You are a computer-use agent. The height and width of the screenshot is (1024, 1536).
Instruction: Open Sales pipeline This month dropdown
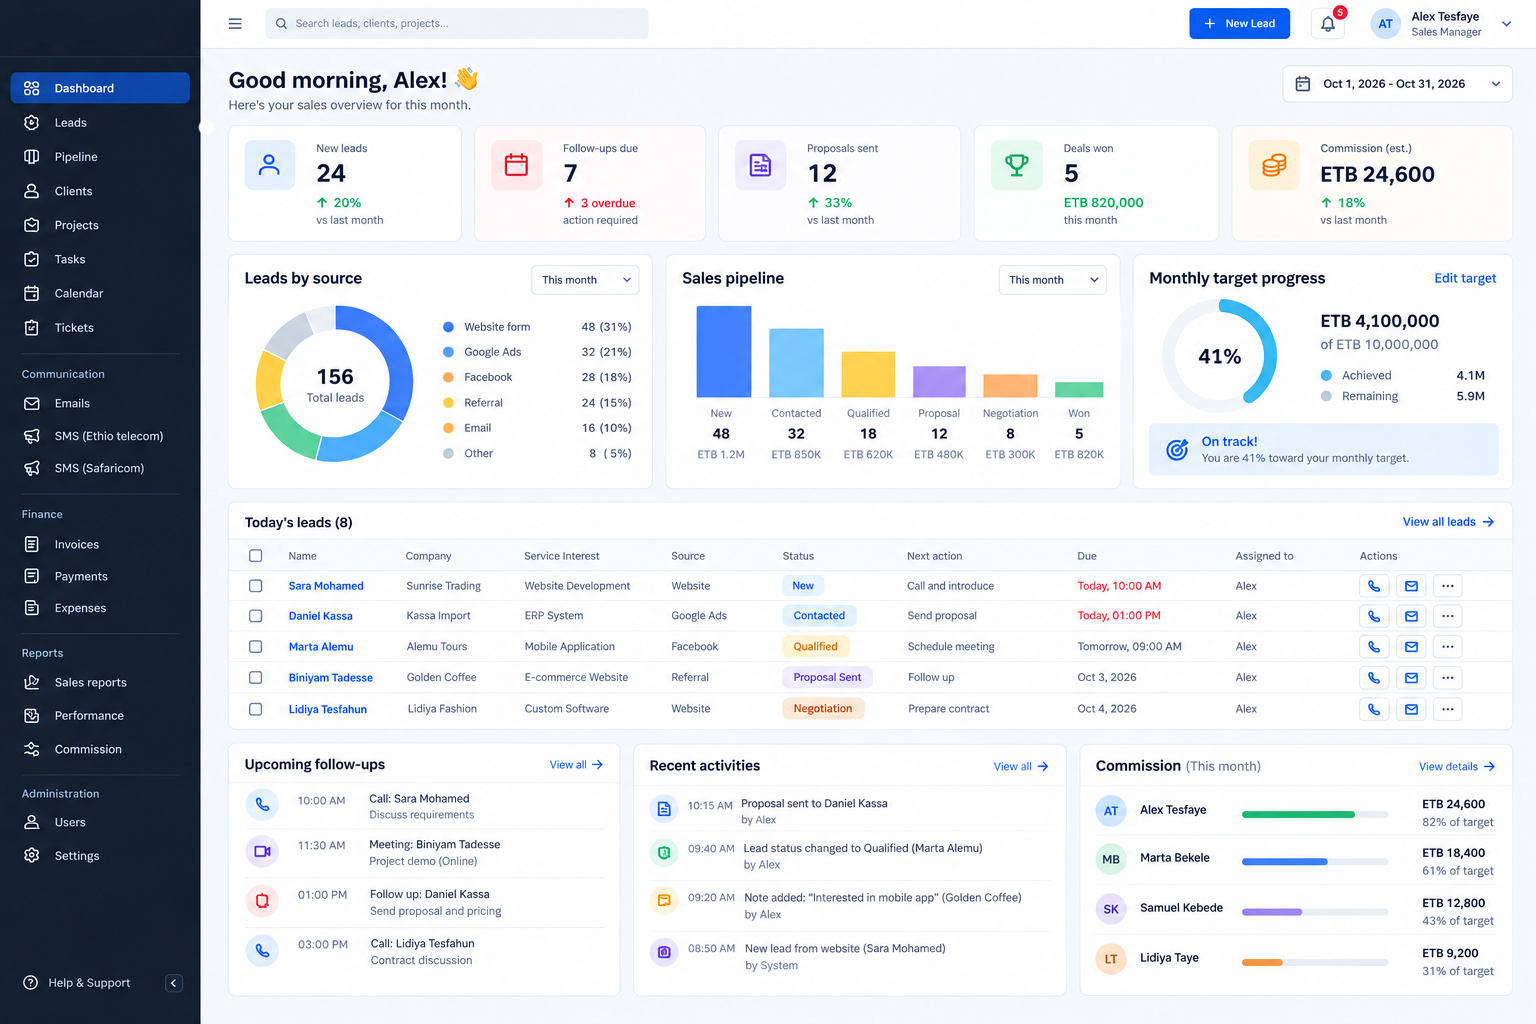click(x=1052, y=280)
